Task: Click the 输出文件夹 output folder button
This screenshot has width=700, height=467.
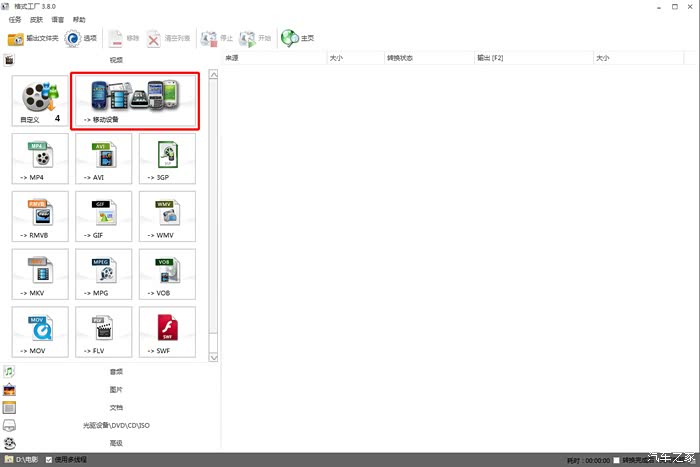Action: pyautogui.click(x=32, y=39)
